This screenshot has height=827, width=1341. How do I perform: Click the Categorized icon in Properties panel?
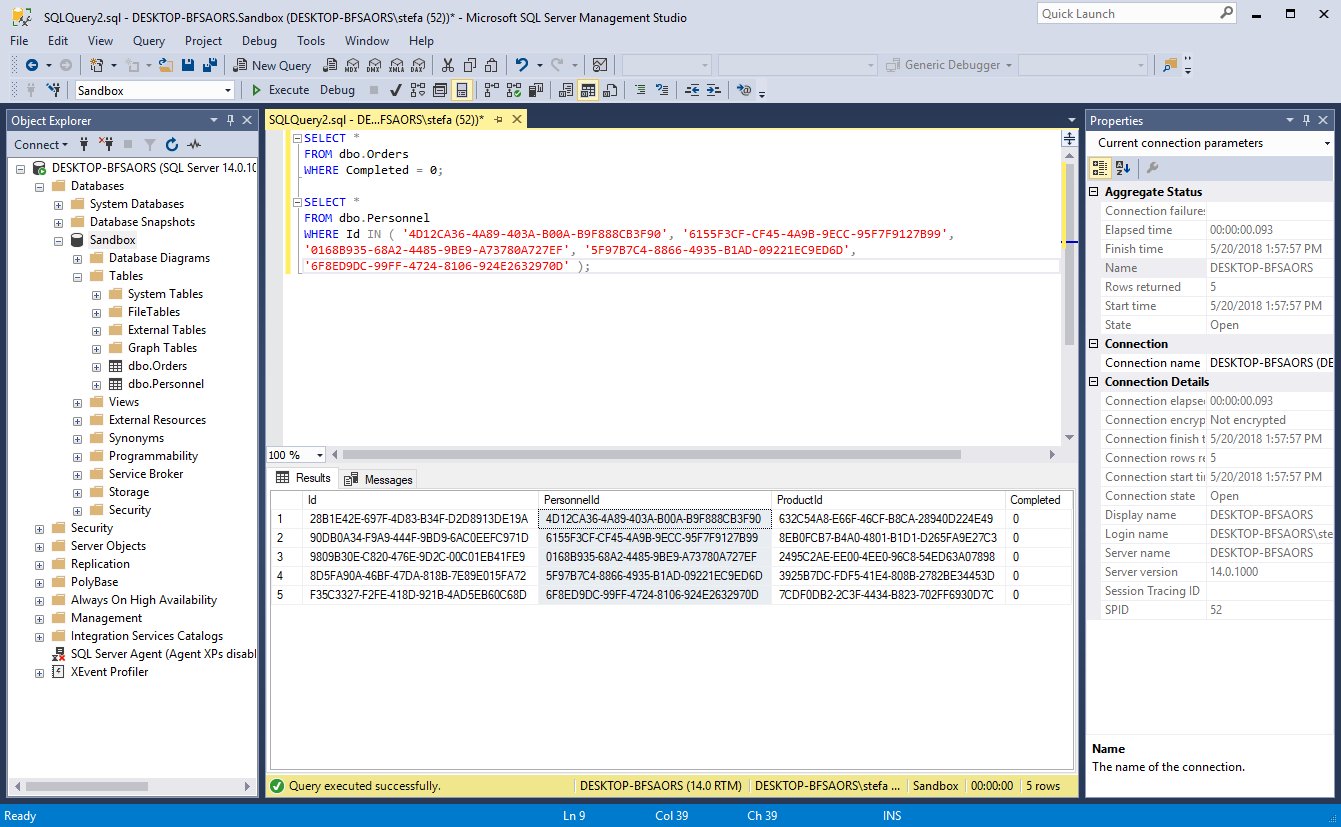click(x=1100, y=168)
